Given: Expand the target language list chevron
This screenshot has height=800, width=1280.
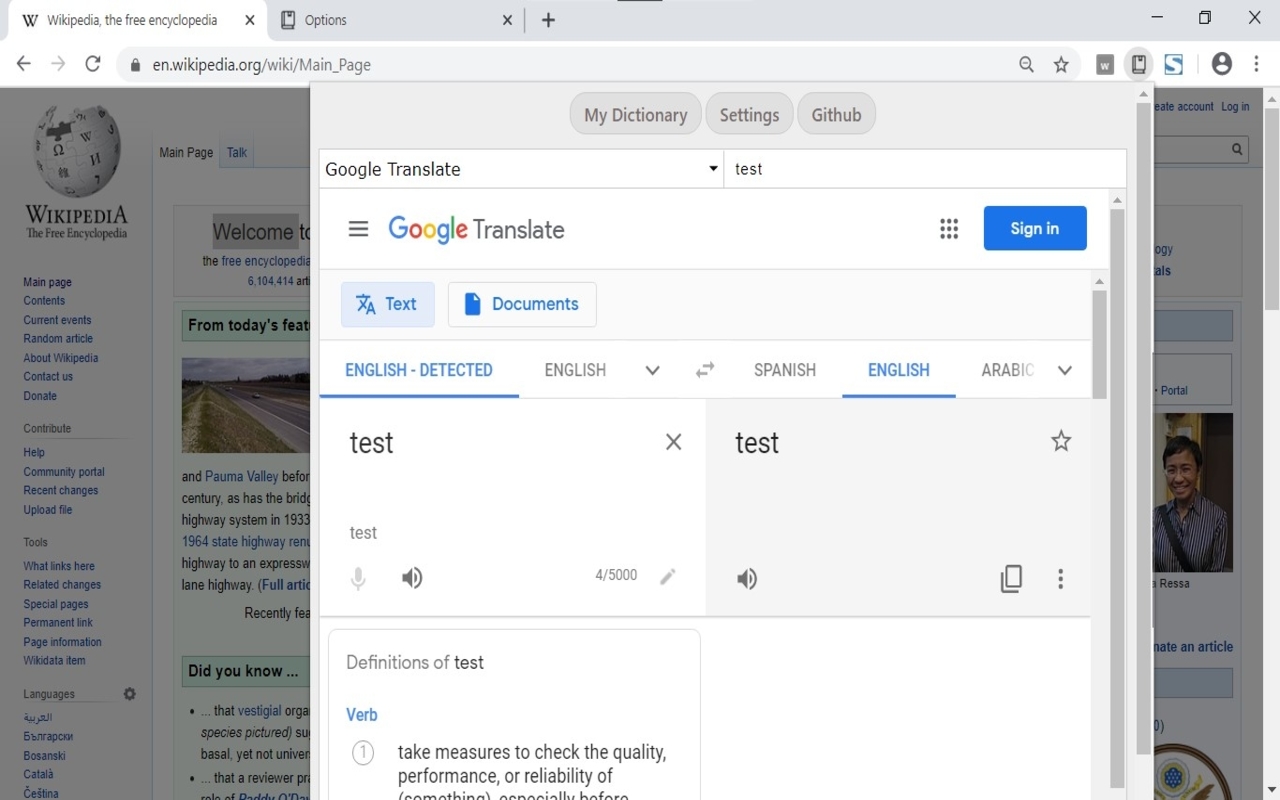Looking at the screenshot, I should (x=1065, y=371).
